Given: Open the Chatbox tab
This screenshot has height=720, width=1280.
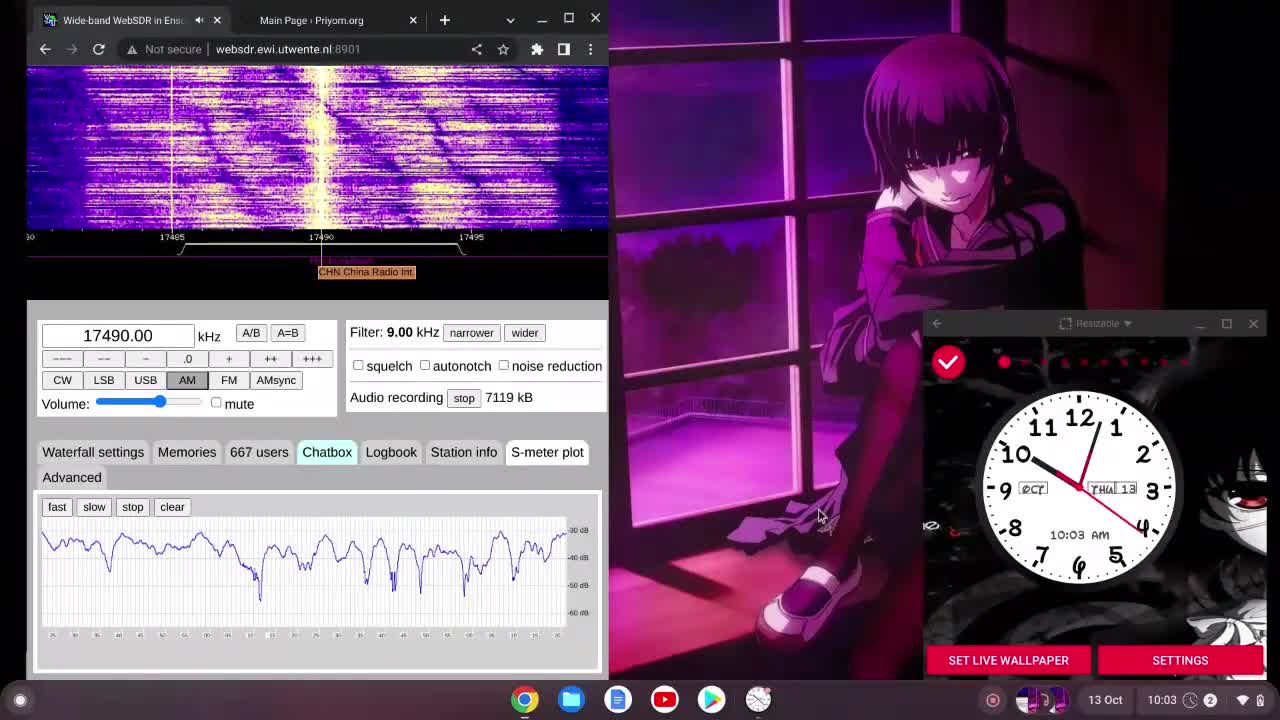Looking at the screenshot, I should pyautogui.click(x=327, y=452).
